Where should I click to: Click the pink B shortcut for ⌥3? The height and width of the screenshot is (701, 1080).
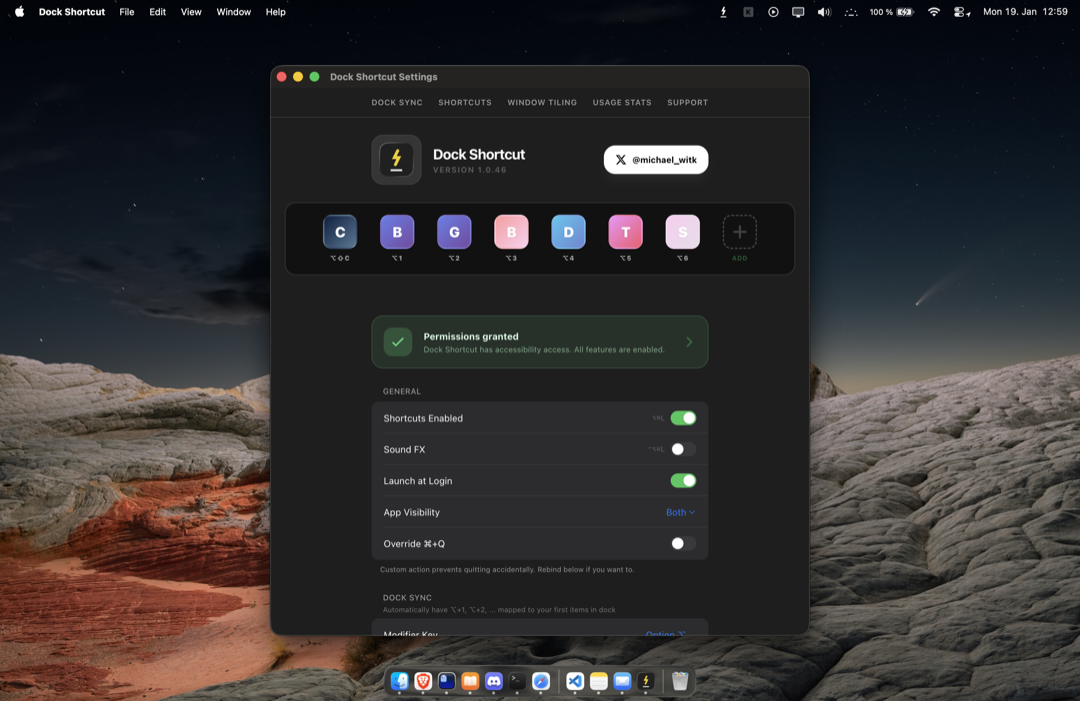click(x=511, y=230)
